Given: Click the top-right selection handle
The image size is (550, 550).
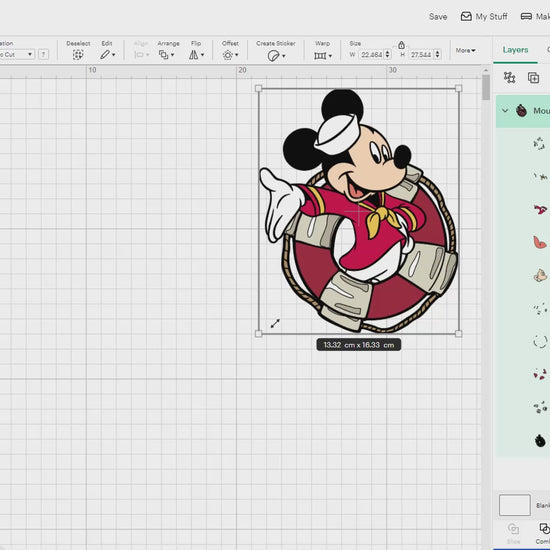Looking at the screenshot, I should (458, 88).
